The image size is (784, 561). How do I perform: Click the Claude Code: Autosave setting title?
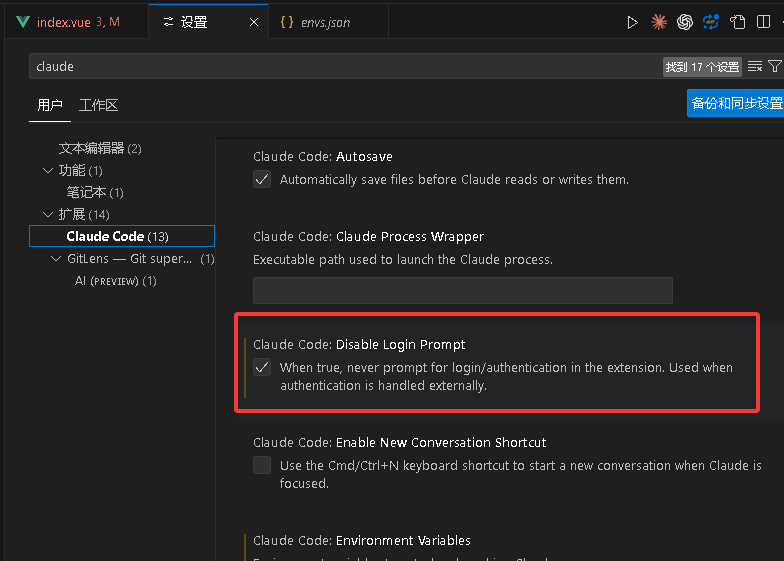[x=322, y=156]
